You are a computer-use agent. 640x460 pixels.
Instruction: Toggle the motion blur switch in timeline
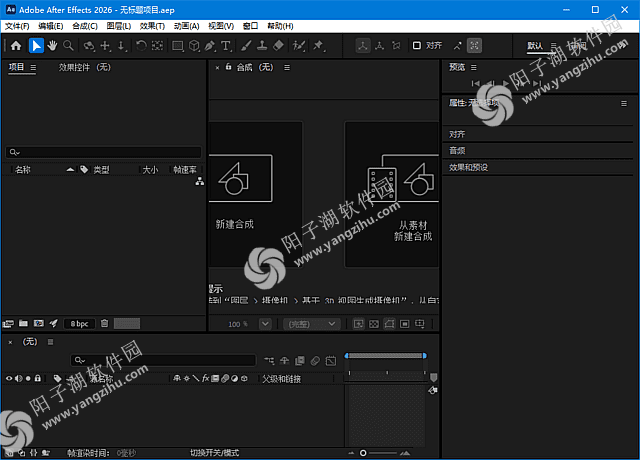coord(315,360)
